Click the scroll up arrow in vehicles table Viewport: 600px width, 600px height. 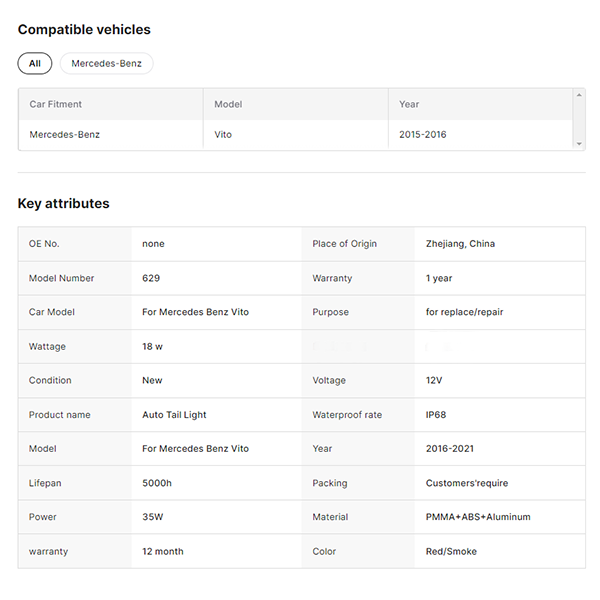coord(578,95)
